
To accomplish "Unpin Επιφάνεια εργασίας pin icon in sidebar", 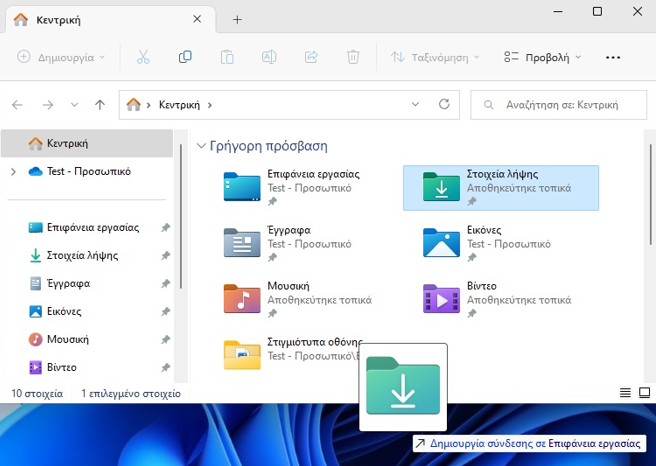I will [166, 228].
